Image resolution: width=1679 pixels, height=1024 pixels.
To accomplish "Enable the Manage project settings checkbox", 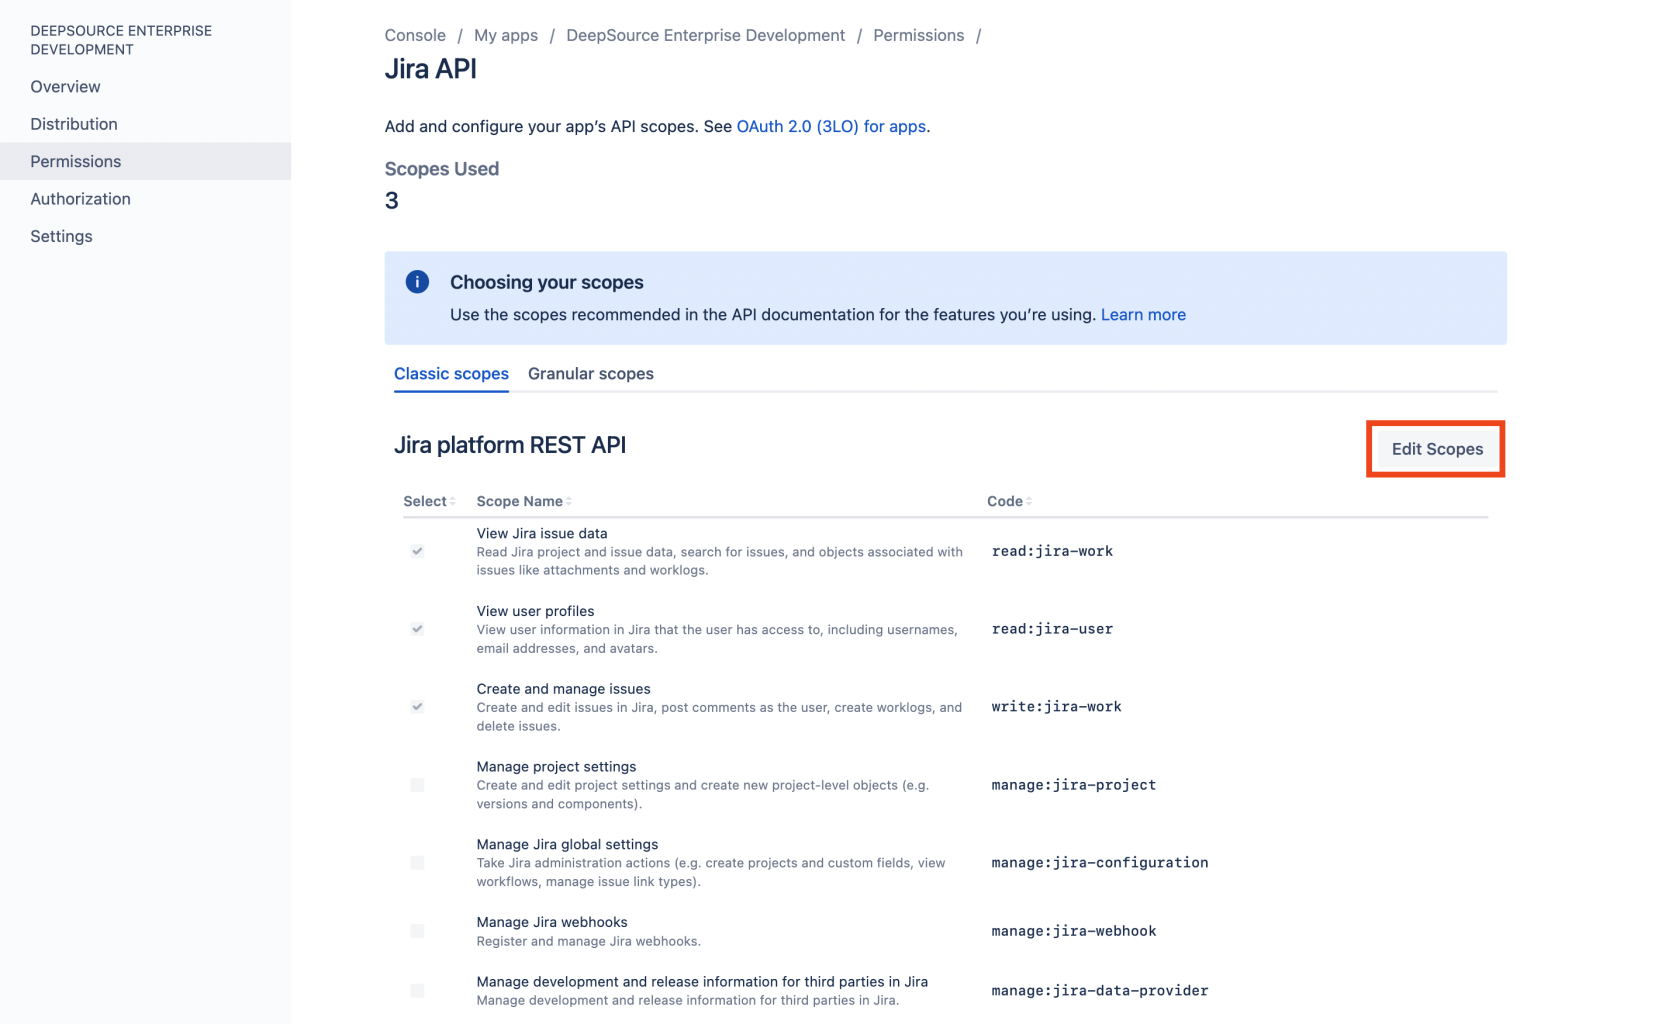I will click(417, 785).
